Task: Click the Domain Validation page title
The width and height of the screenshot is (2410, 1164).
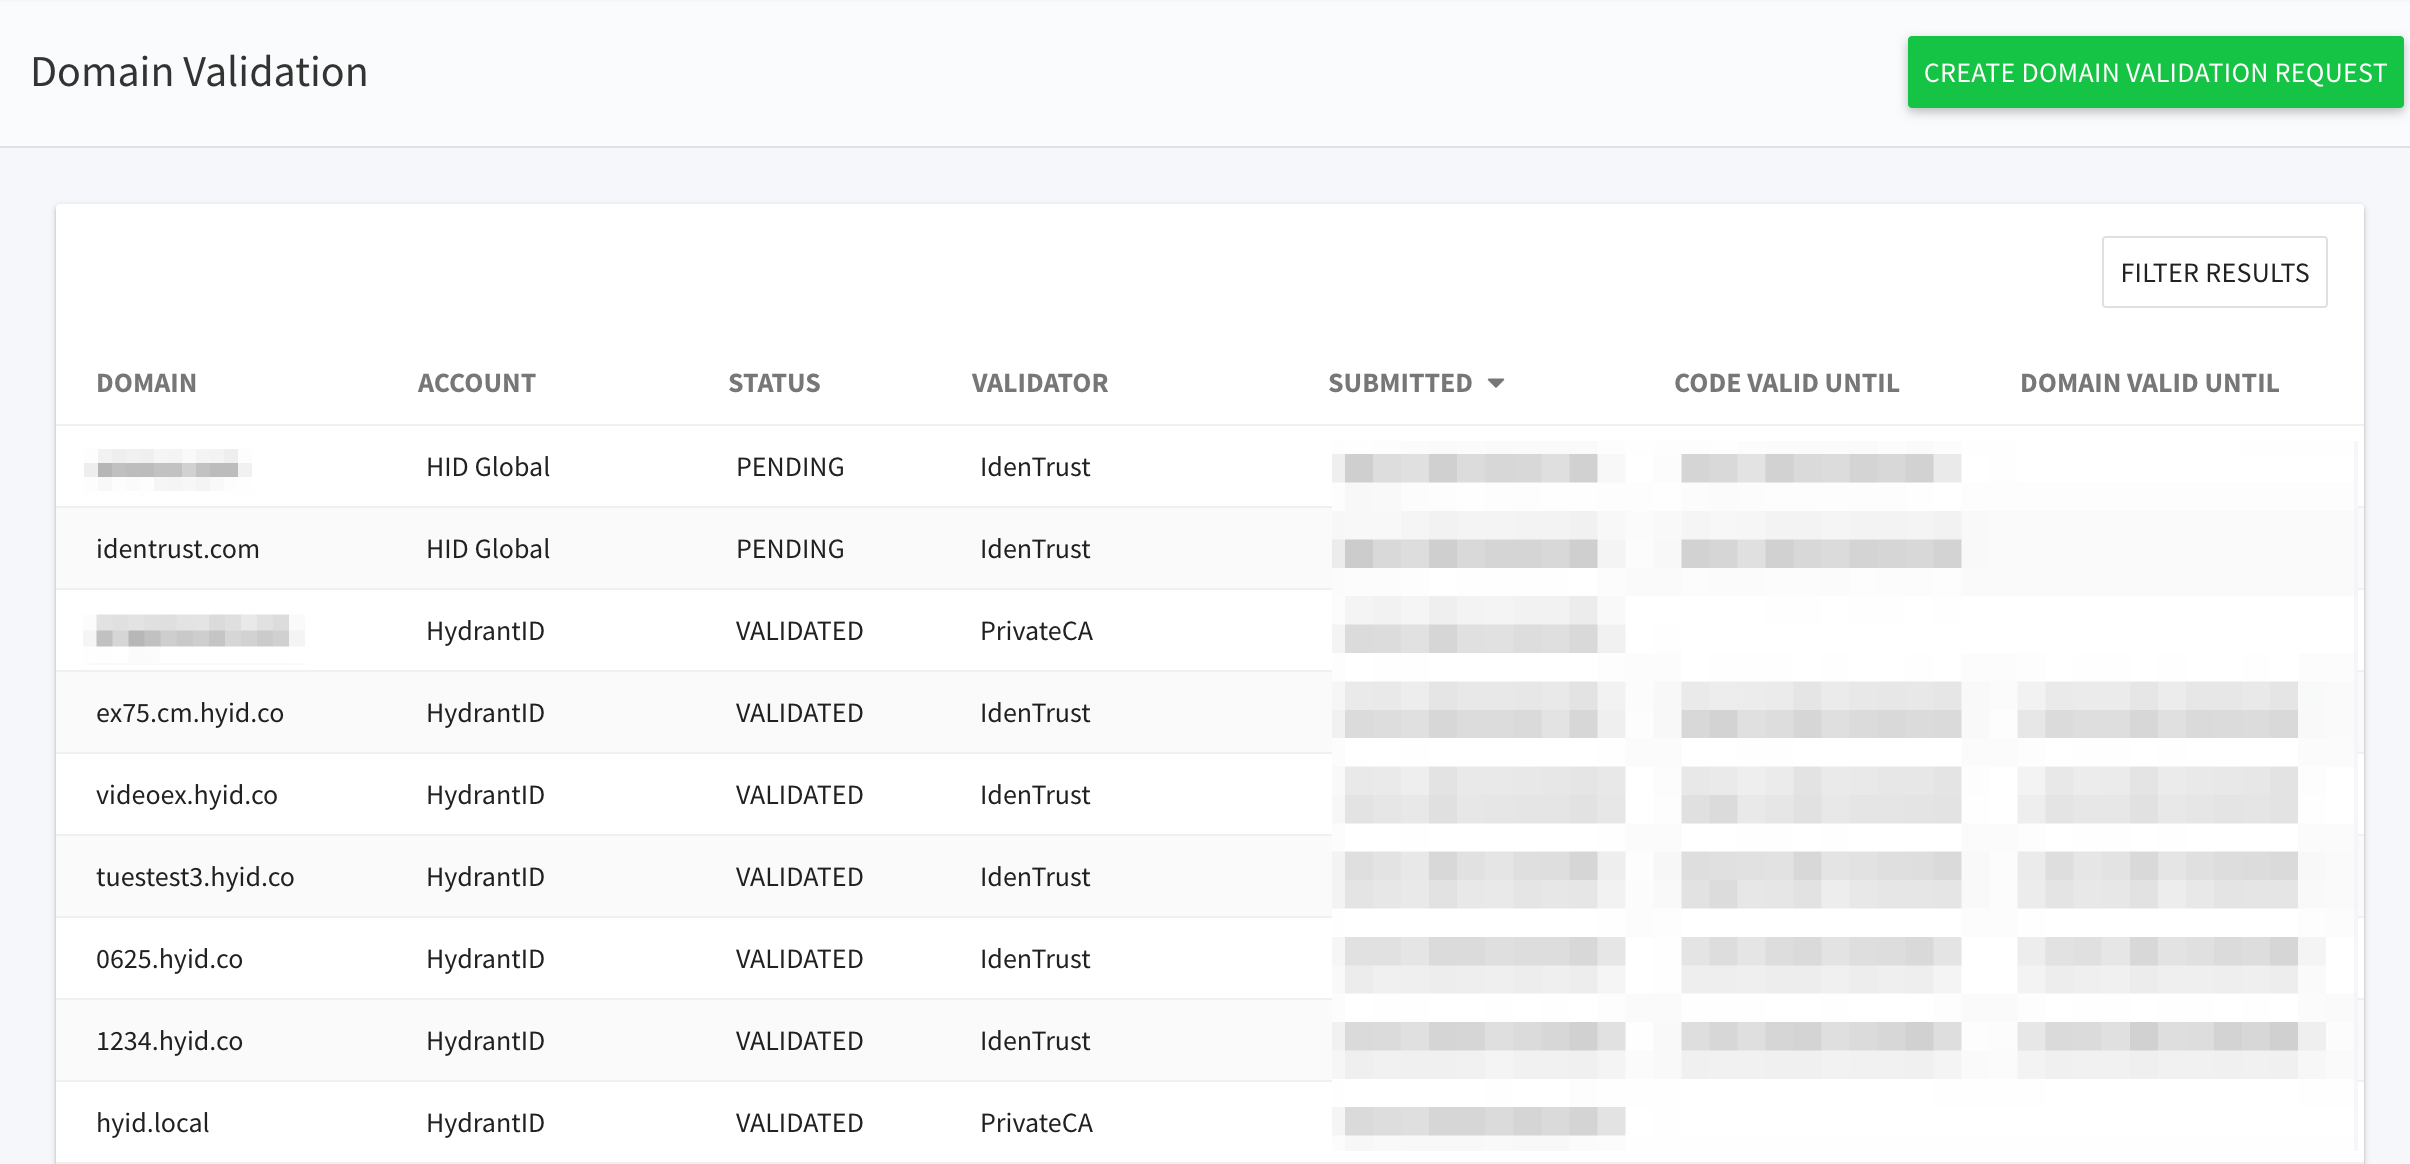Action: pyautogui.click(x=199, y=72)
